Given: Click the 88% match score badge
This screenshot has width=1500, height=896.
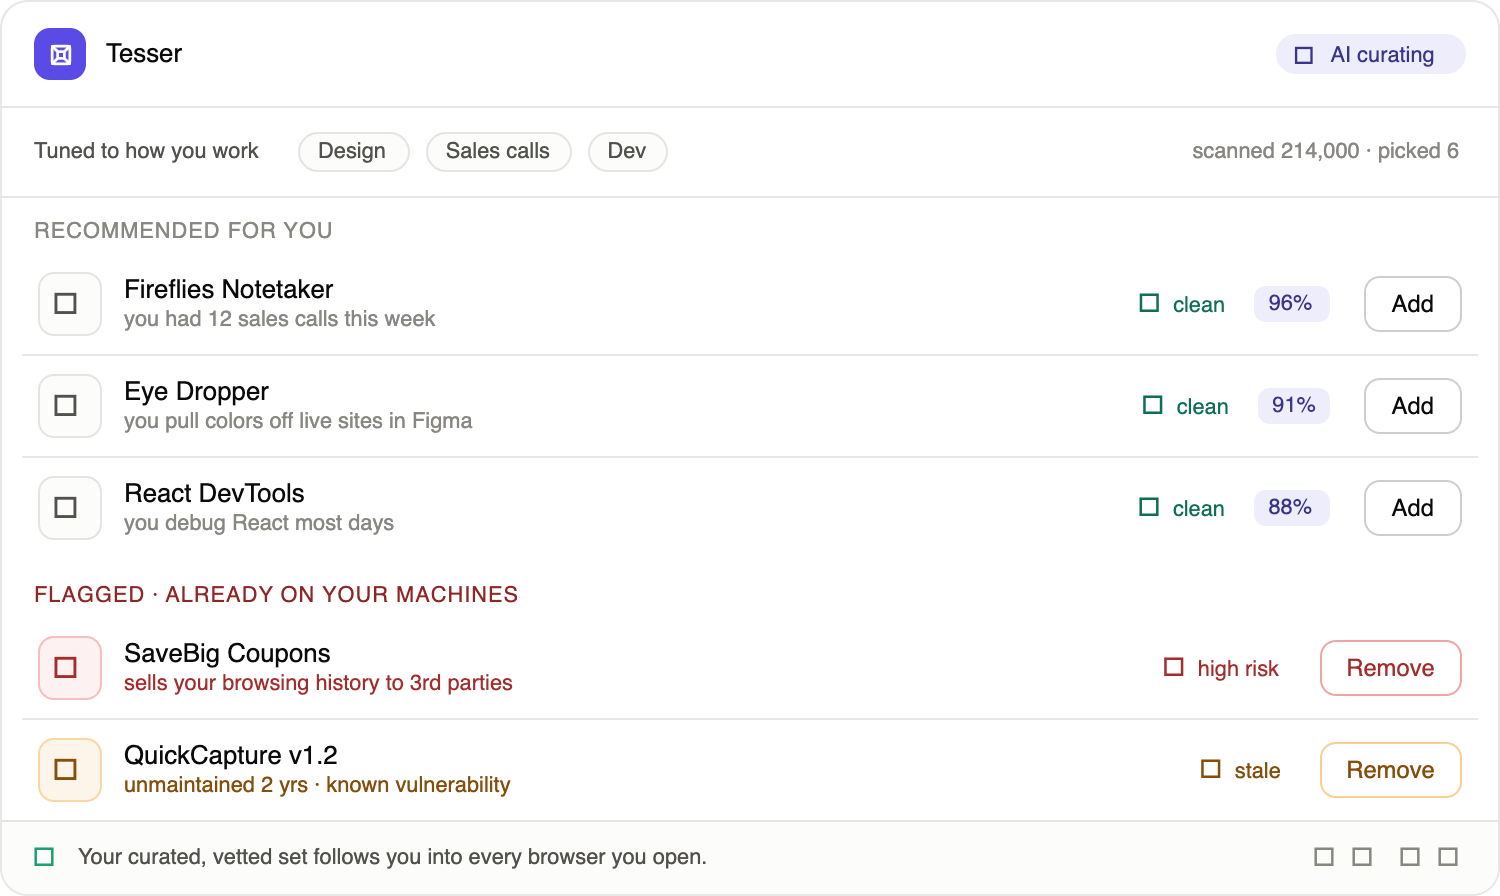Looking at the screenshot, I should 1291,507.
